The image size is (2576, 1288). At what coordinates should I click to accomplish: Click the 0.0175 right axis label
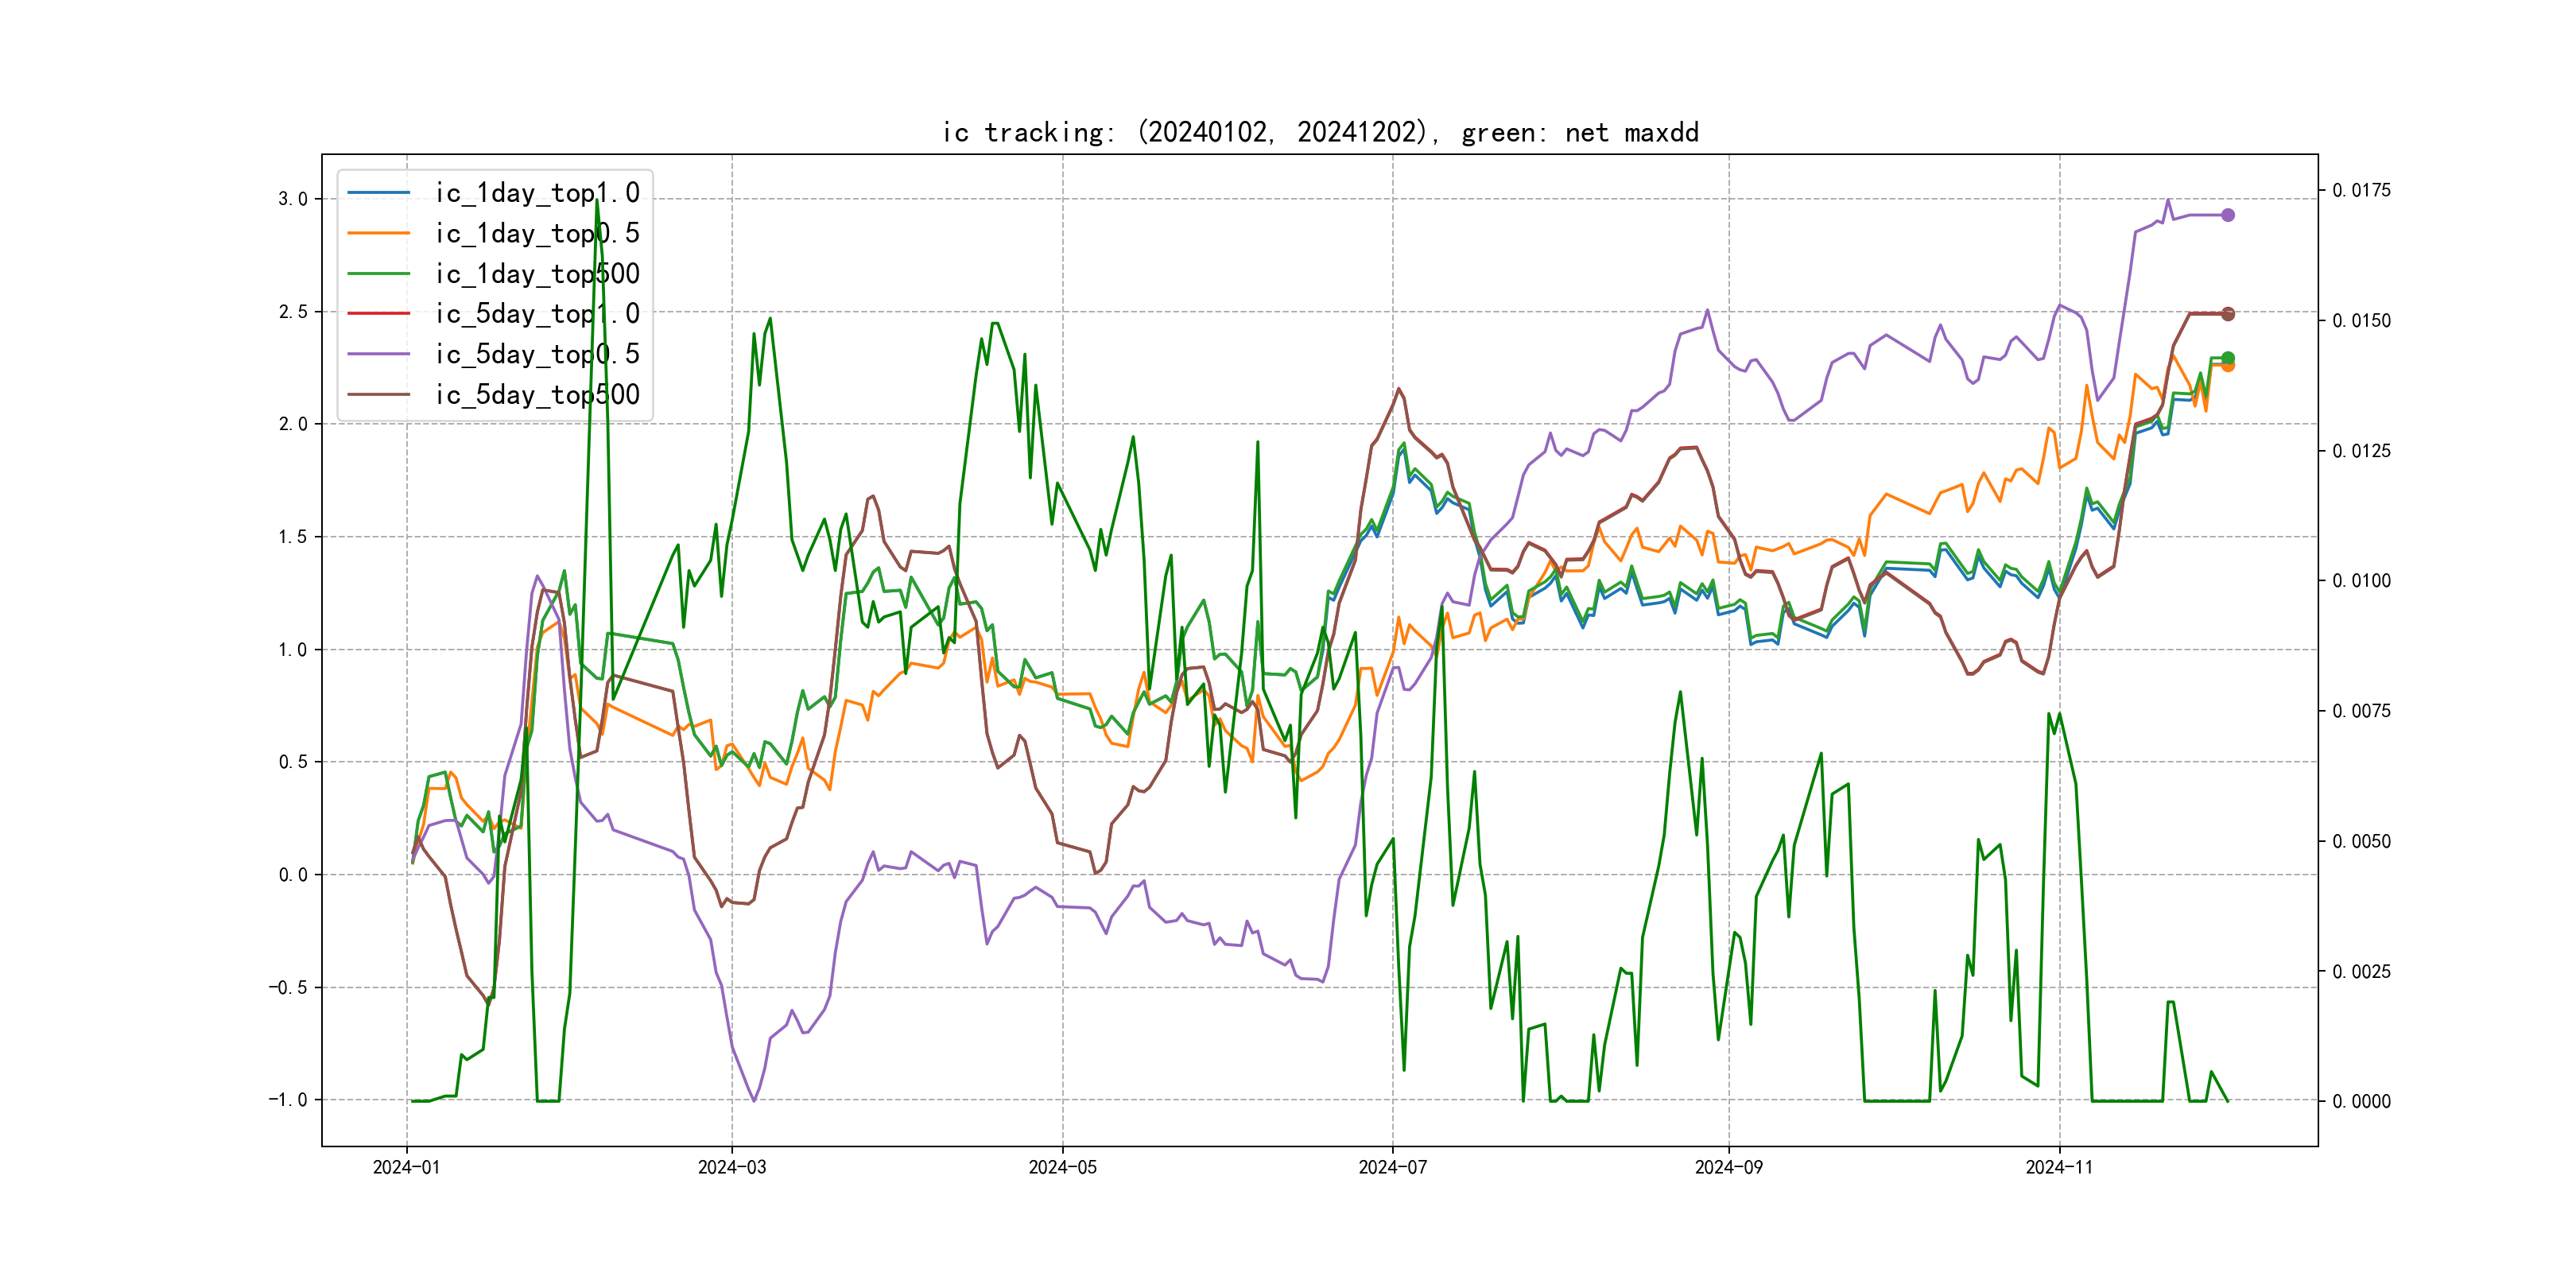(x=2361, y=190)
